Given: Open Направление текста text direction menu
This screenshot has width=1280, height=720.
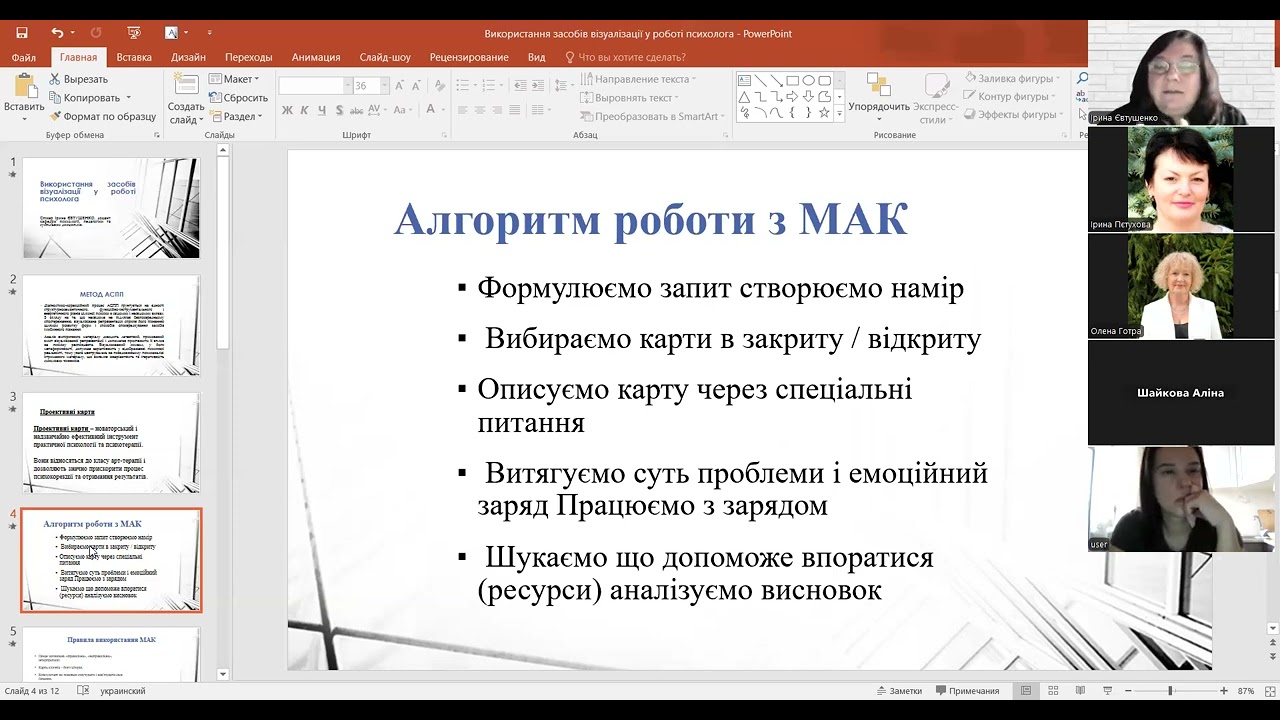Looking at the screenshot, I should coord(639,79).
